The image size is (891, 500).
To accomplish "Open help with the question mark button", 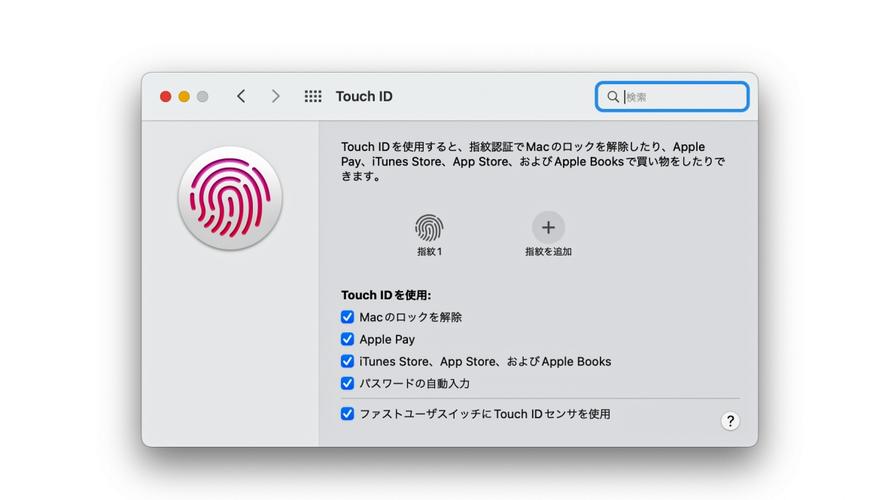I will pyautogui.click(x=730, y=421).
